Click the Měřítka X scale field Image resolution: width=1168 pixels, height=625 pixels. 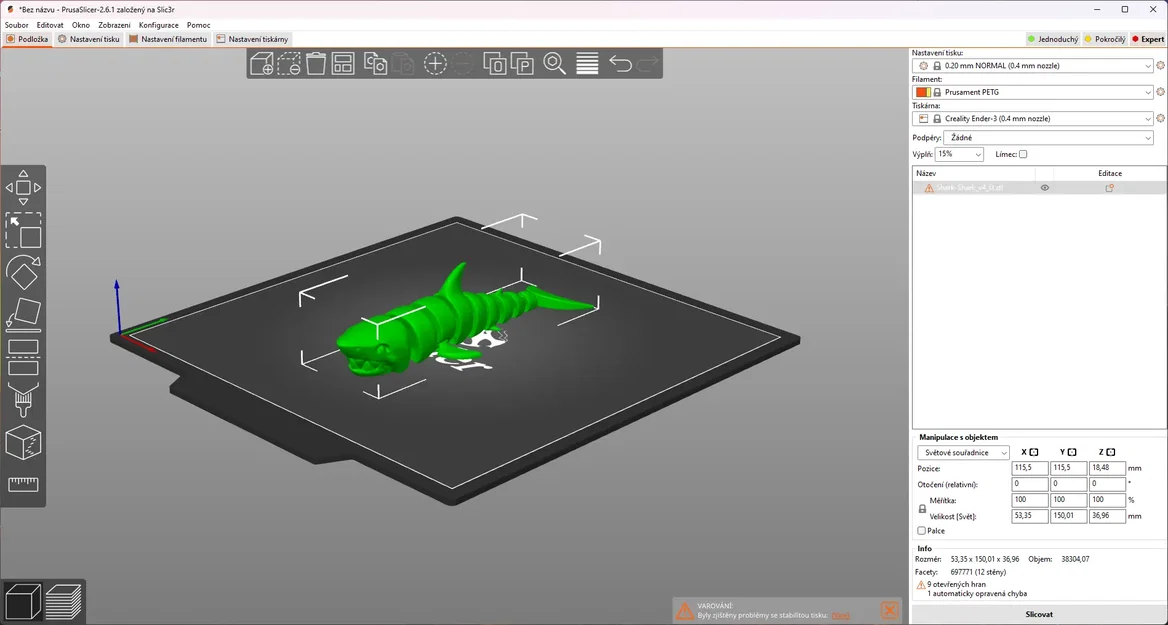pos(1029,500)
